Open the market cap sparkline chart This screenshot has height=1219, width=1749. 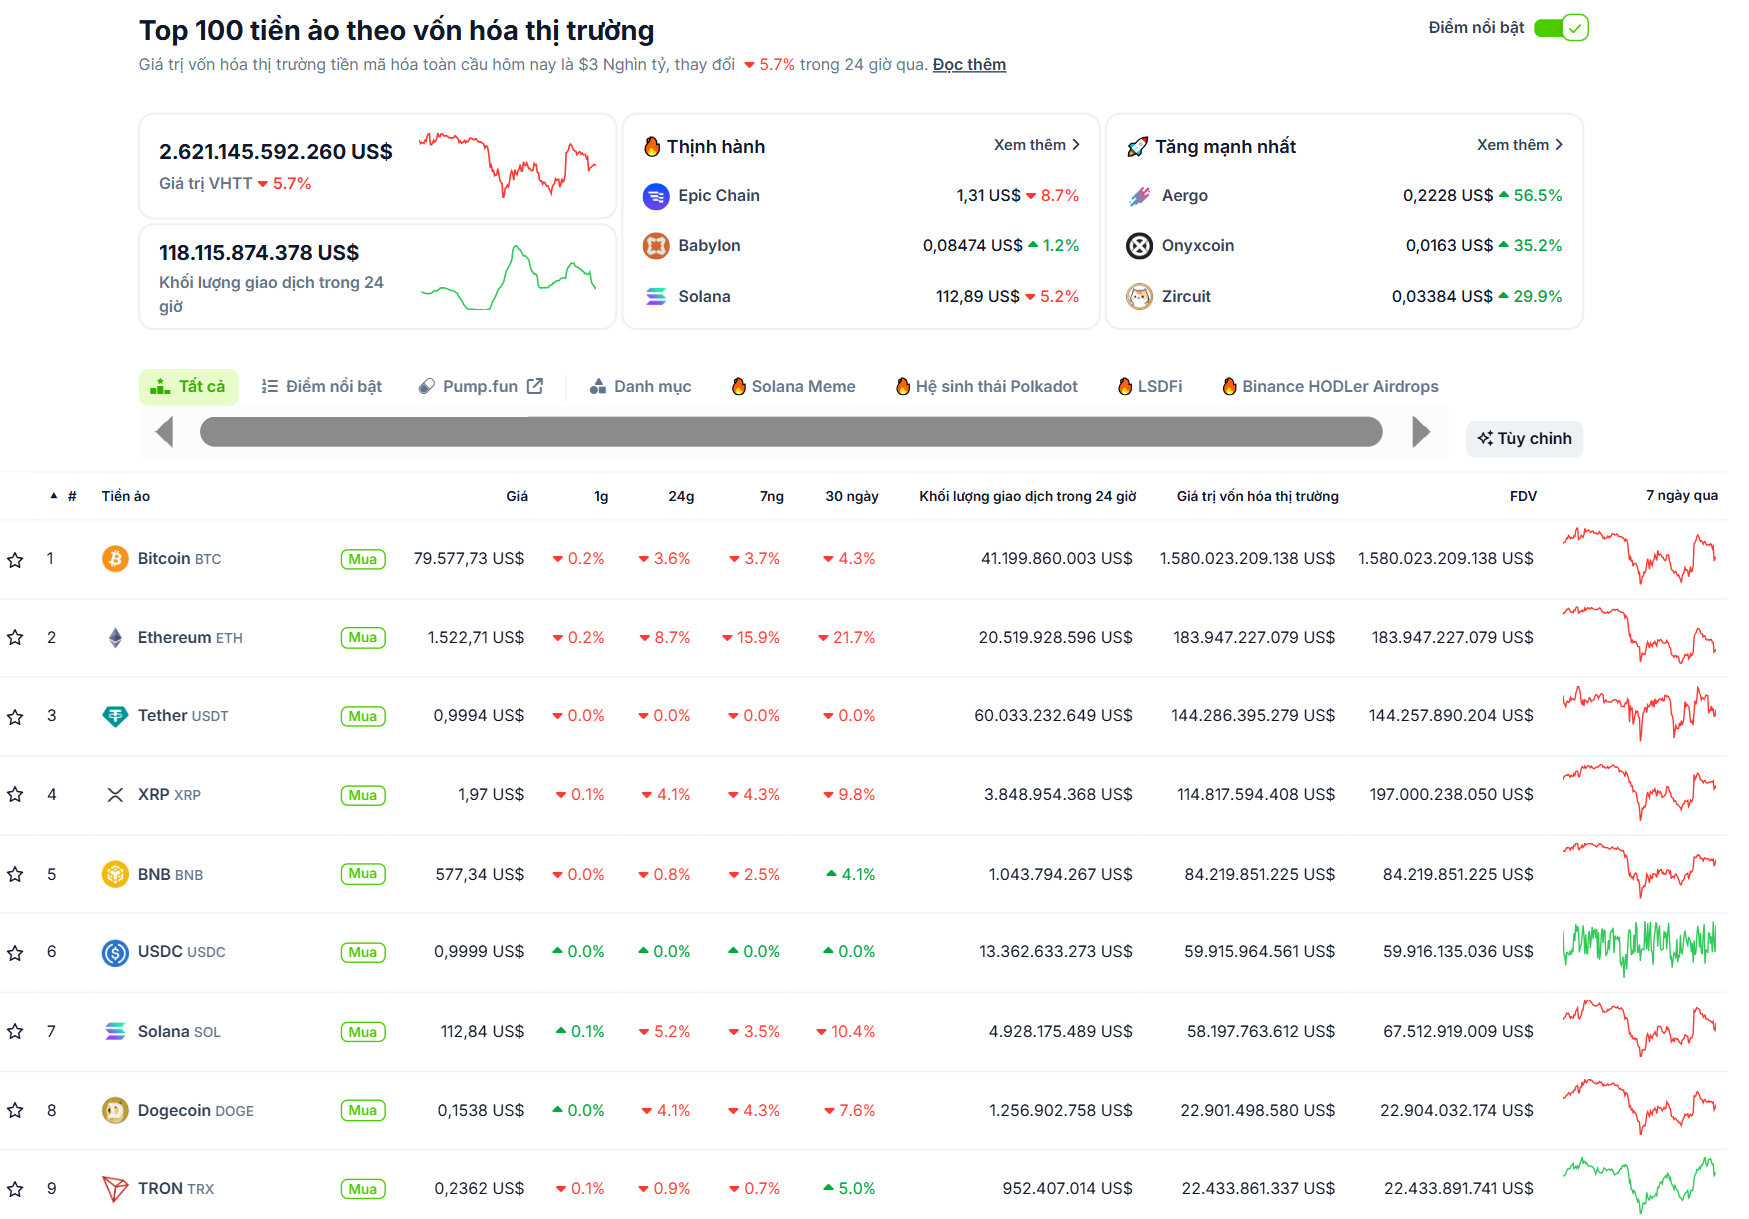pos(507,164)
